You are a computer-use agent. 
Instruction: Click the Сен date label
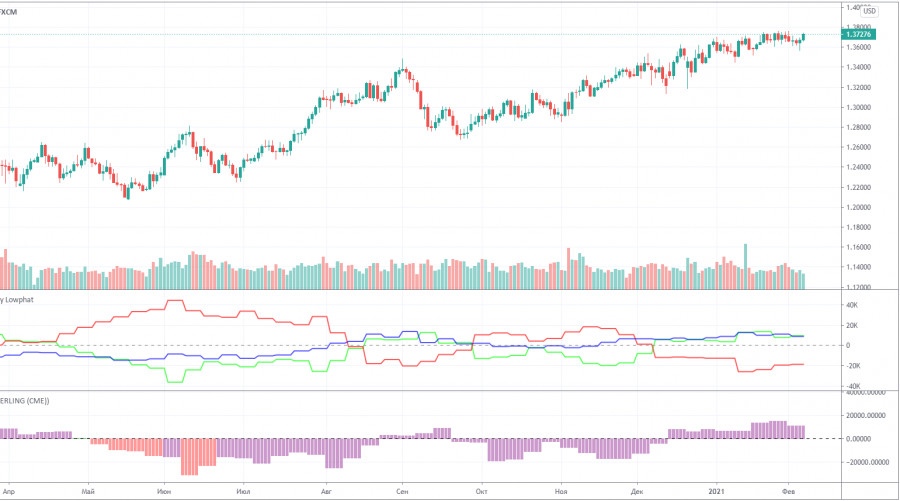(401, 492)
